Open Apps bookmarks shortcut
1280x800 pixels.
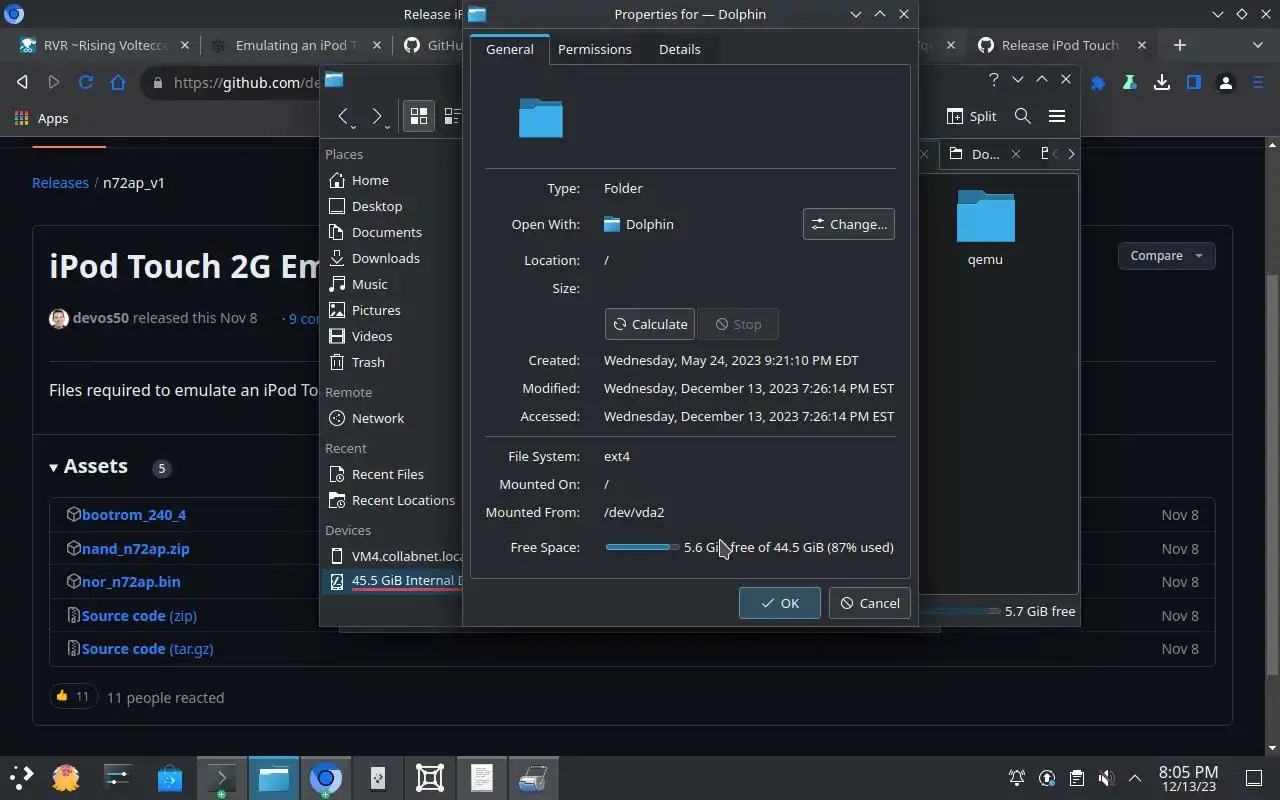tap(42, 118)
